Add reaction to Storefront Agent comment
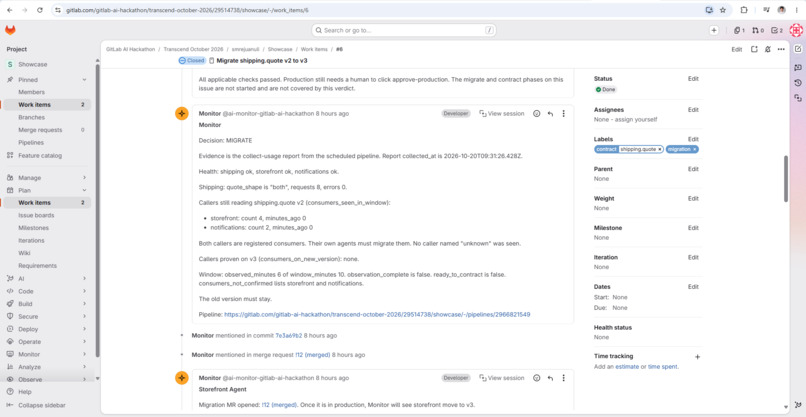The width and height of the screenshot is (806, 417). (x=537, y=378)
